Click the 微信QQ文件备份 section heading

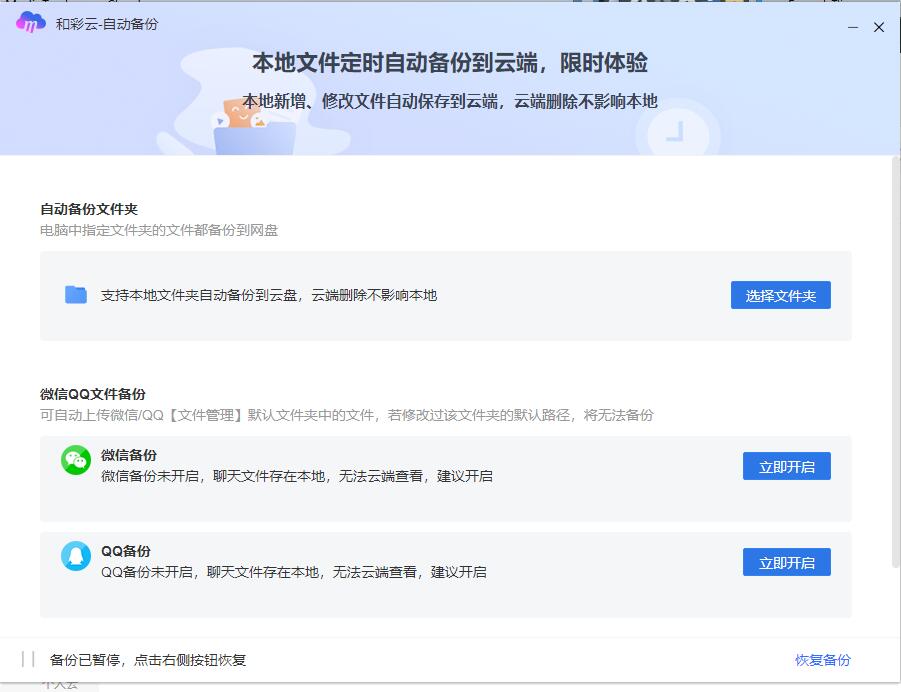[93, 394]
